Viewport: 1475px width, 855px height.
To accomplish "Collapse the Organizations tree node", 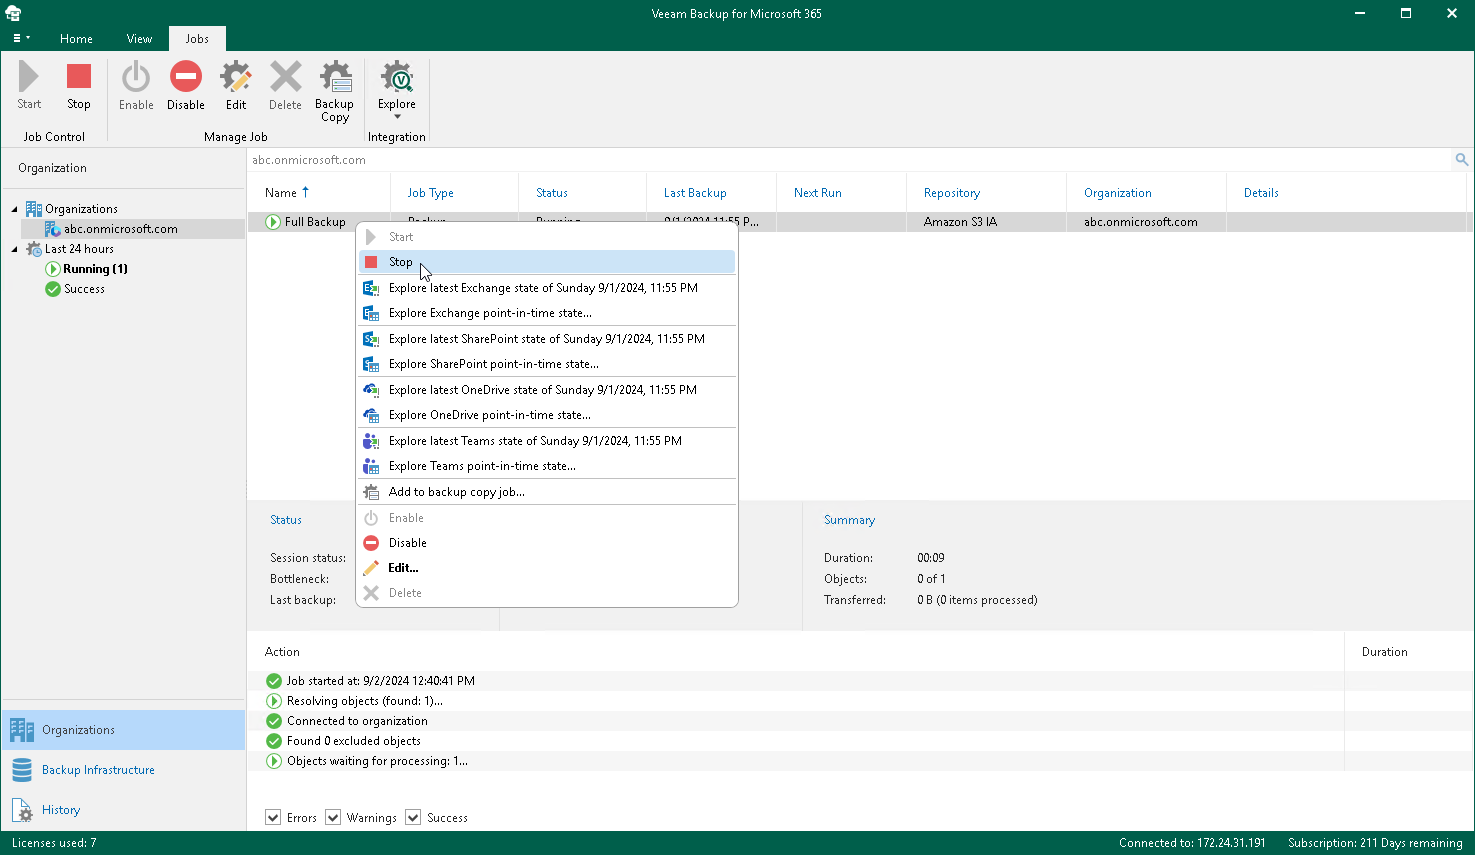I will point(15,209).
